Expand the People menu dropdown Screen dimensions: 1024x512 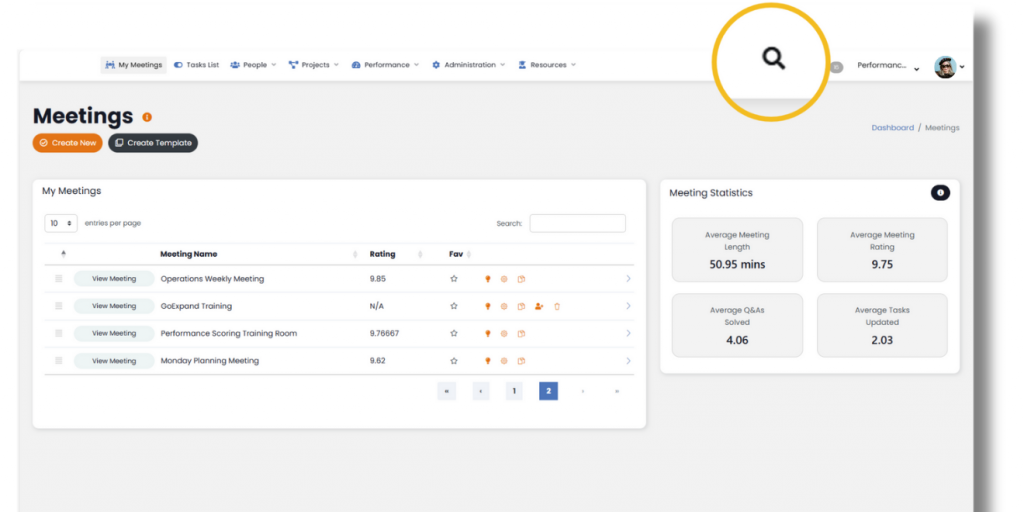[x=253, y=65]
